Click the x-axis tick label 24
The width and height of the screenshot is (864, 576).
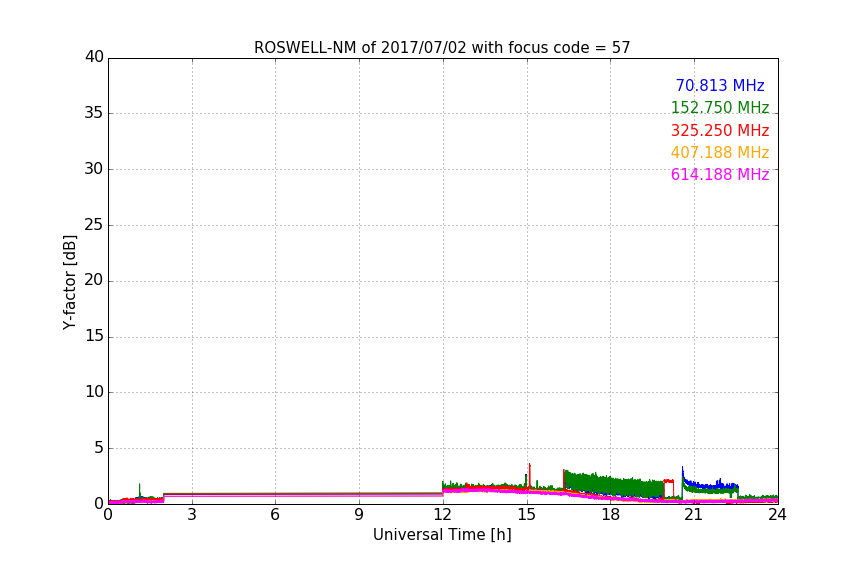[777, 515]
